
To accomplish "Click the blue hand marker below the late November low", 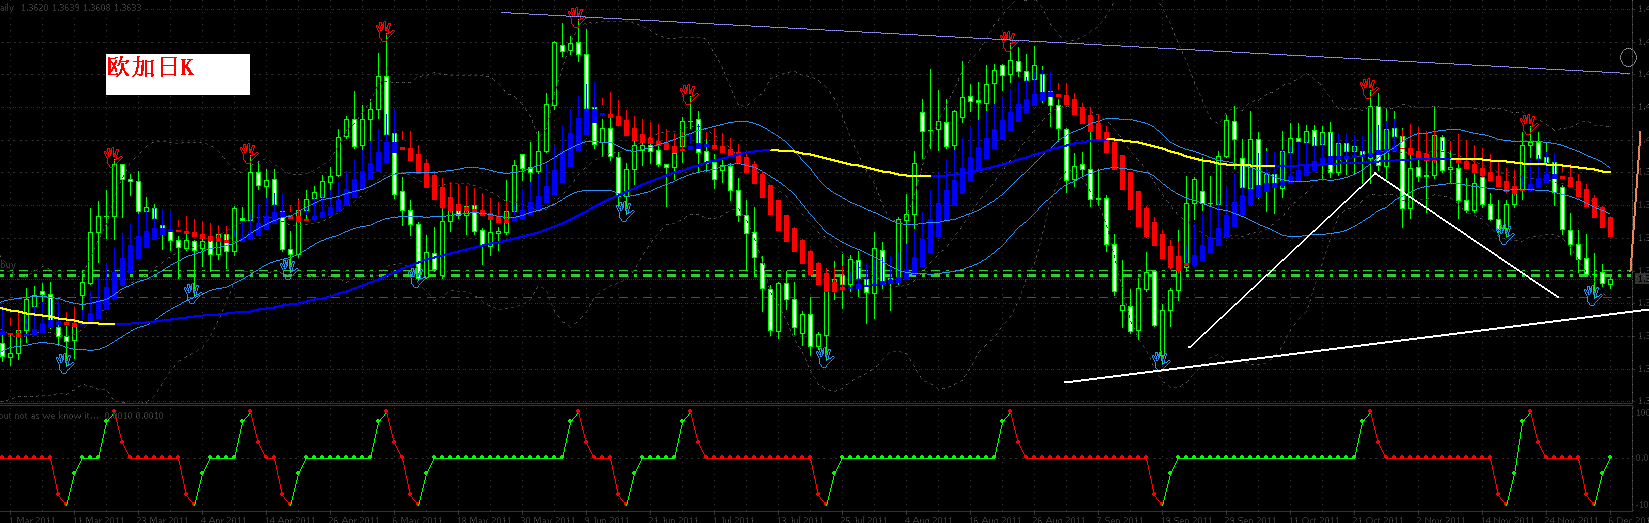I will point(1595,294).
